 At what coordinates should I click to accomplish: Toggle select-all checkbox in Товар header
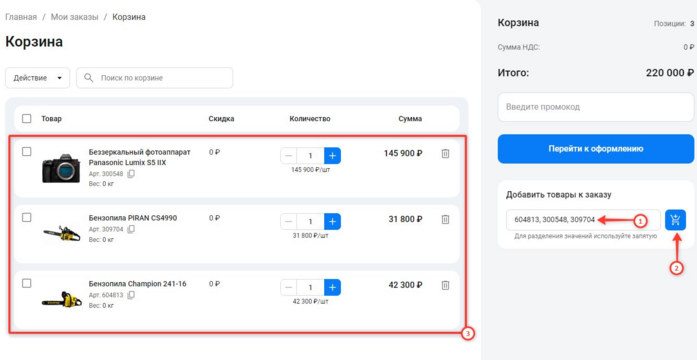point(27,119)
